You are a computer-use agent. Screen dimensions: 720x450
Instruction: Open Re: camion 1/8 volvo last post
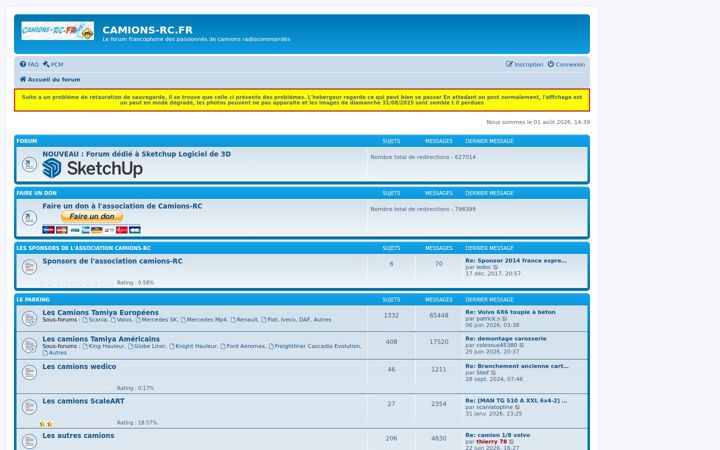click(x=497, y=435)
